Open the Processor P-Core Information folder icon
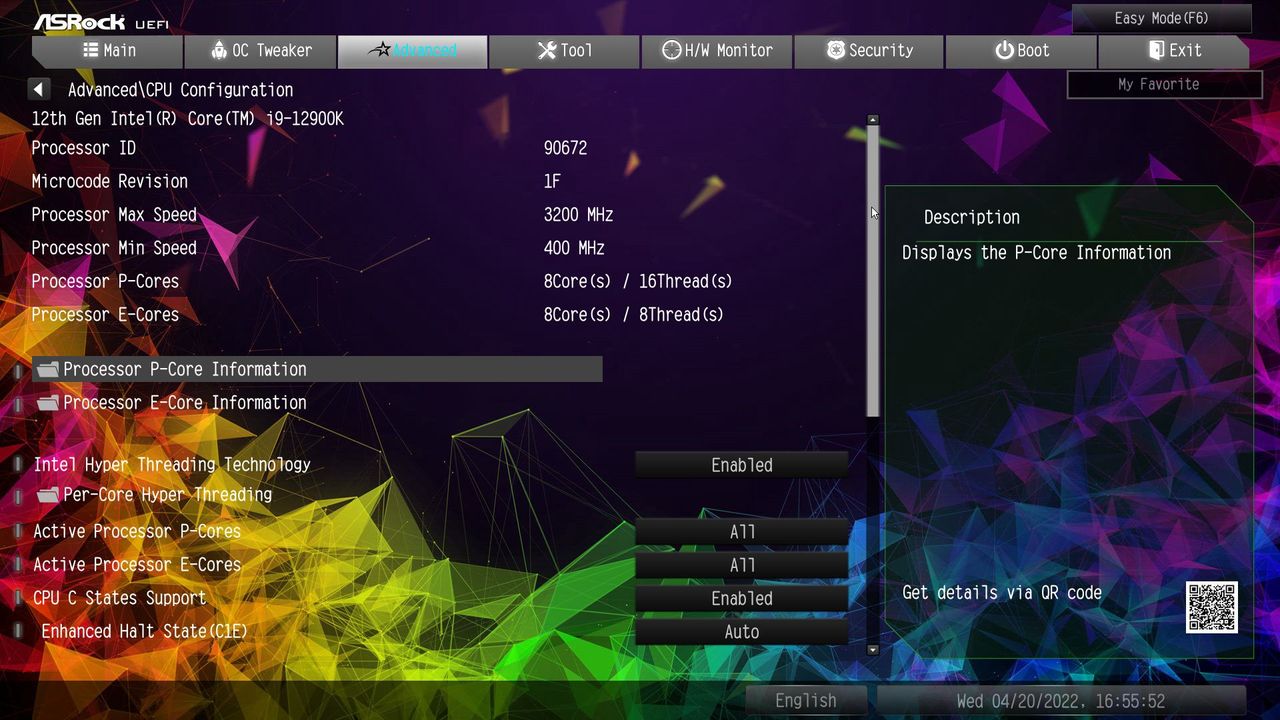Image resolution: width=1280 pixels, height=720 pixels. (48, 370)
